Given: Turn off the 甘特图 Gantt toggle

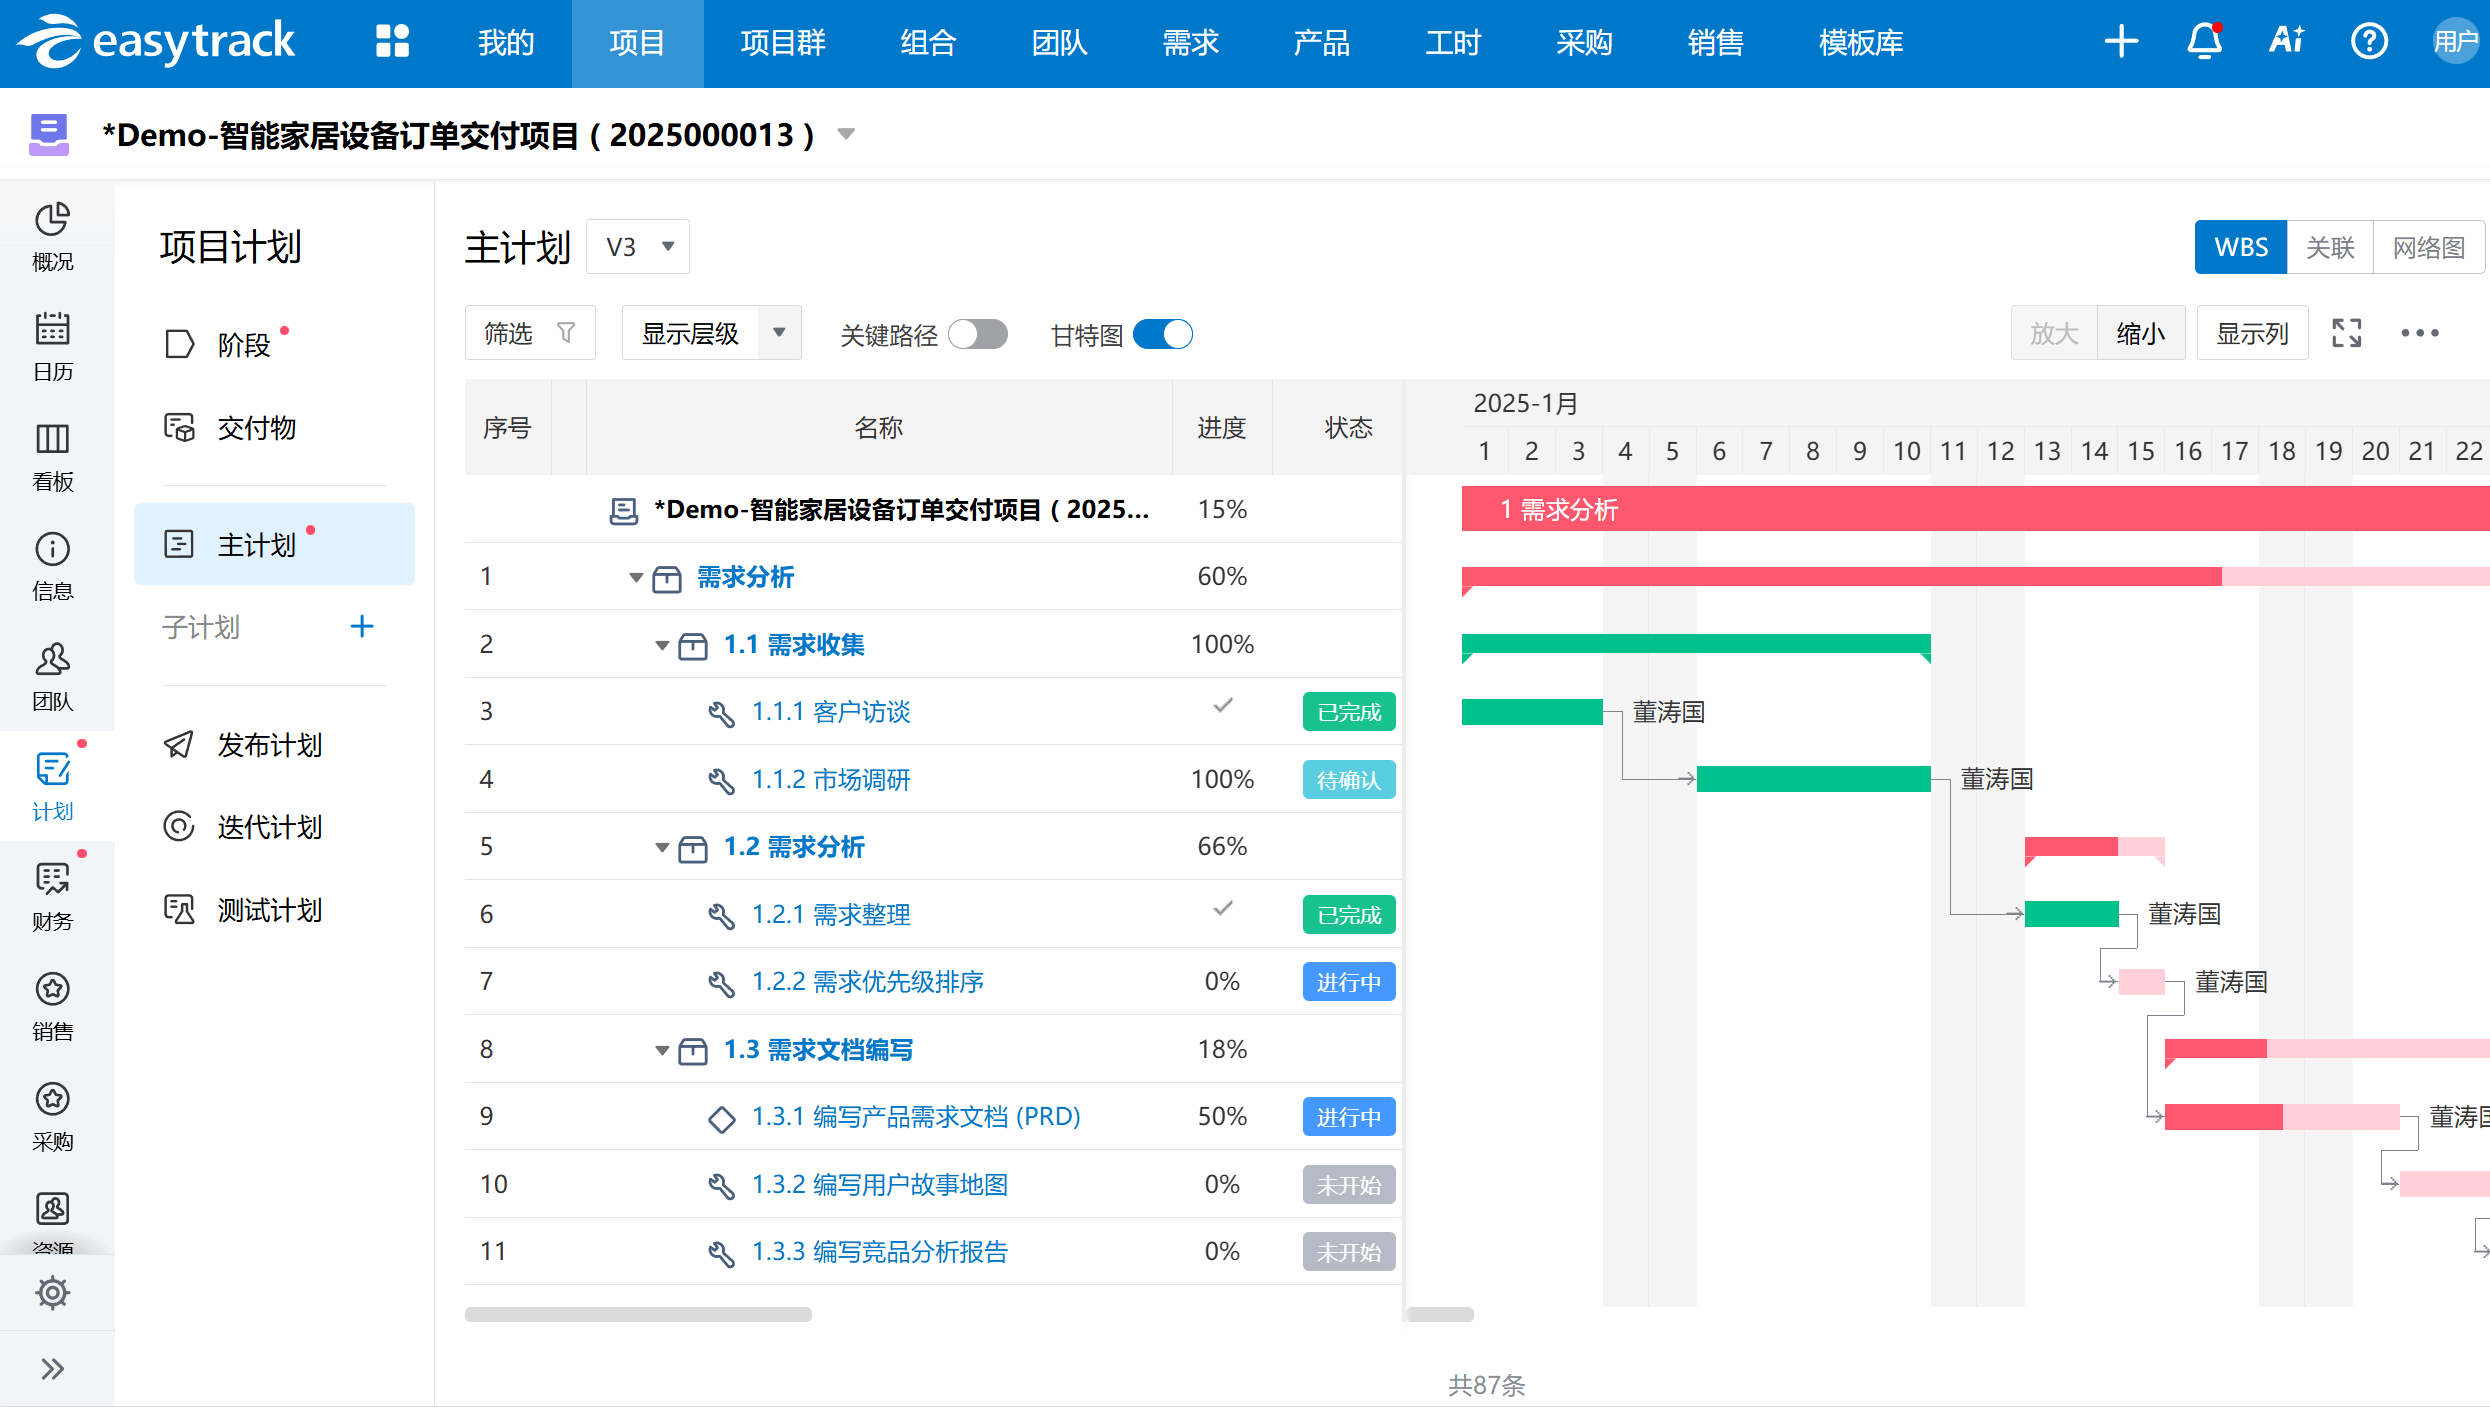Looking at the screenshot, I should coord(1163,334).
